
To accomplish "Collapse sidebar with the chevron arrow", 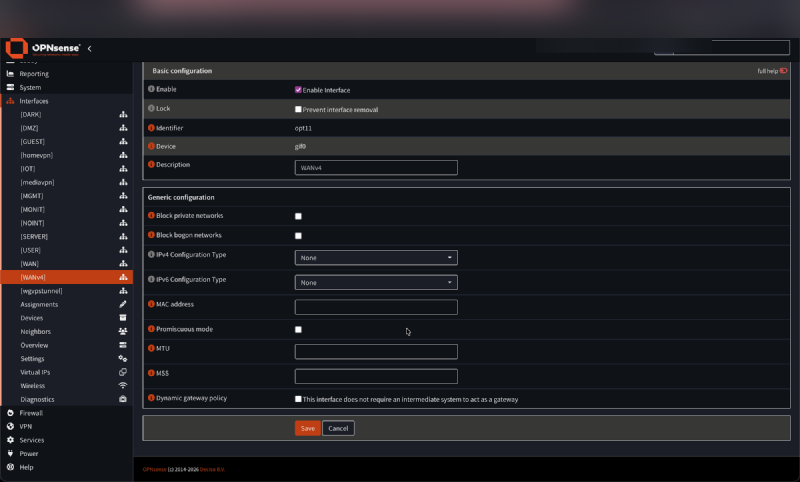I will 89,48.
